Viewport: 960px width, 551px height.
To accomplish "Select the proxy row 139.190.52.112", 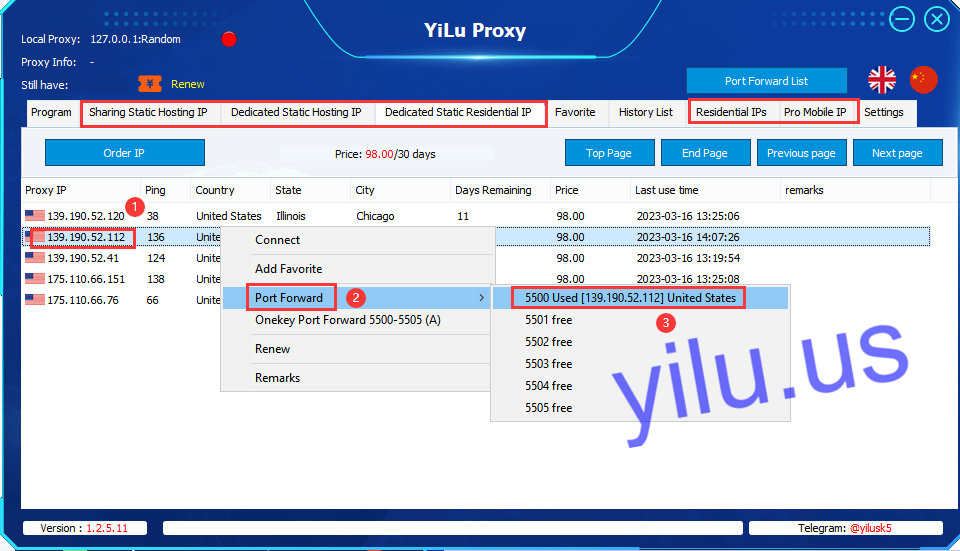I will pyautogui.click(x=476, y=237).
